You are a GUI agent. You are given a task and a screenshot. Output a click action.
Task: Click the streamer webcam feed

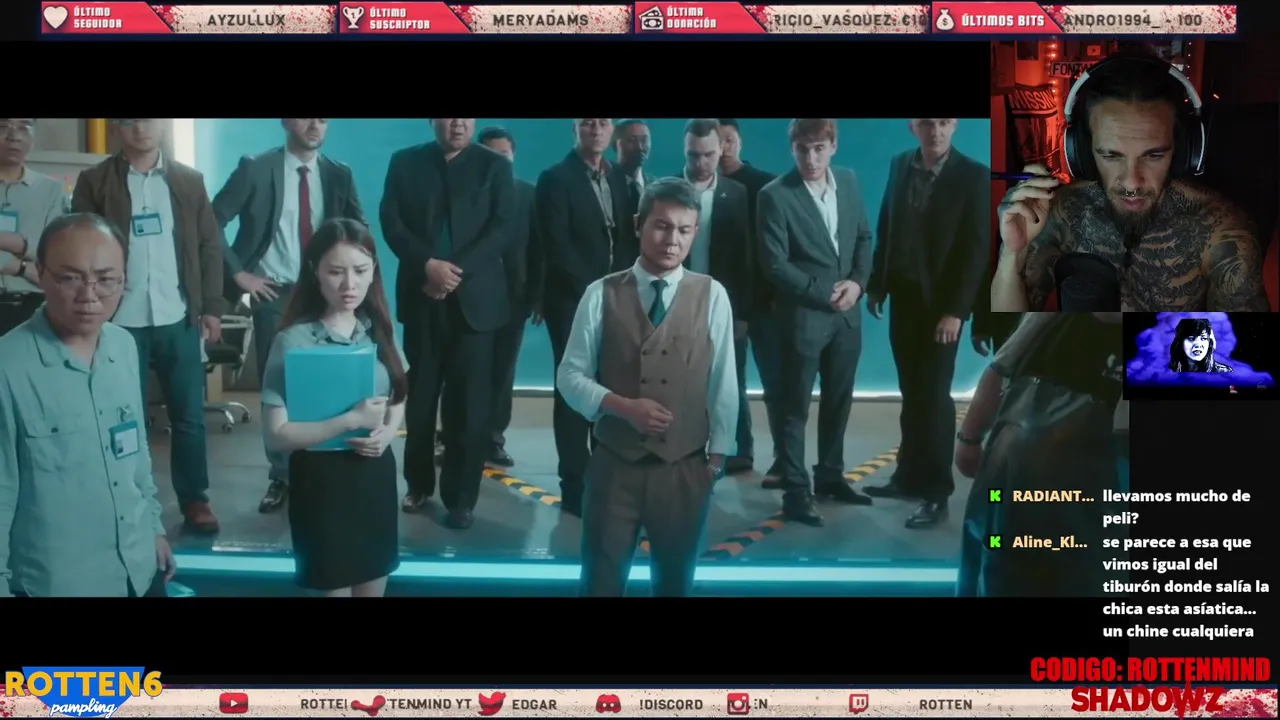(1135, 176)
